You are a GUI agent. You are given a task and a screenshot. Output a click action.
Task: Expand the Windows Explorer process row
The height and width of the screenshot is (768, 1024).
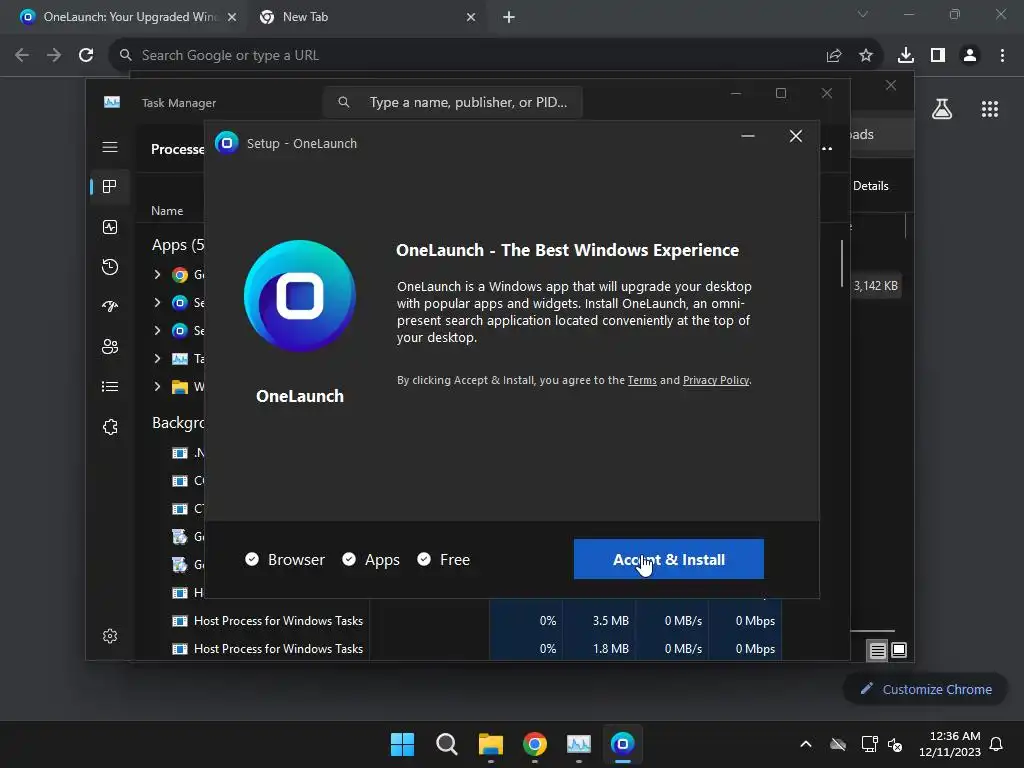pyautogui.click(x=157, y=387)
